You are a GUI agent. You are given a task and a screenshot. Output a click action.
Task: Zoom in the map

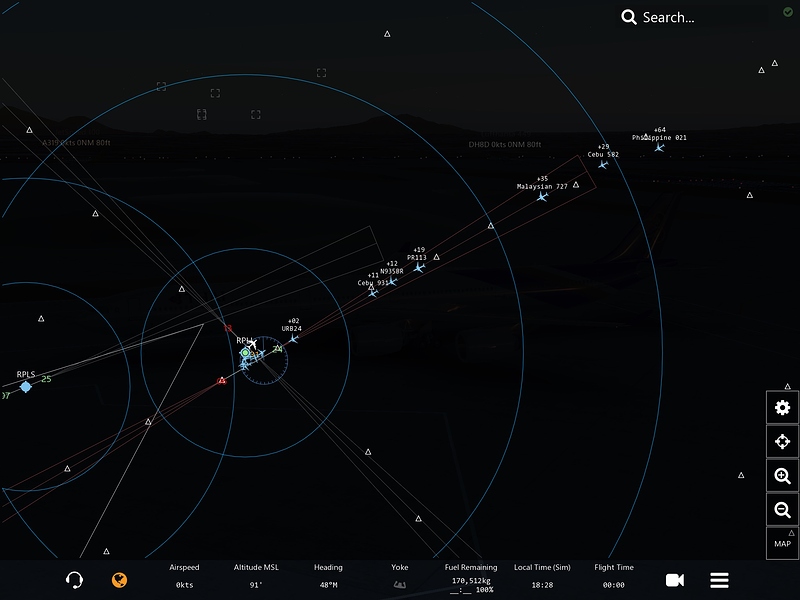782,476
